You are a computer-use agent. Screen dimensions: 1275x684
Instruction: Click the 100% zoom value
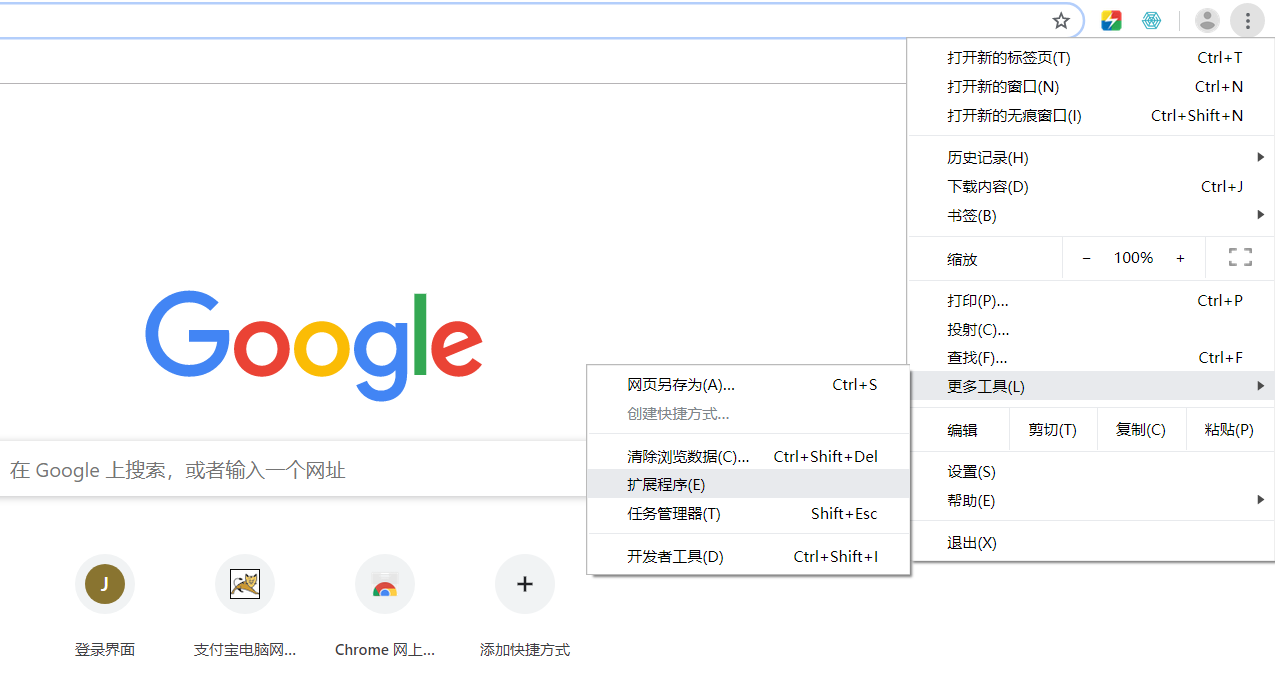(x=1133, y=258)
